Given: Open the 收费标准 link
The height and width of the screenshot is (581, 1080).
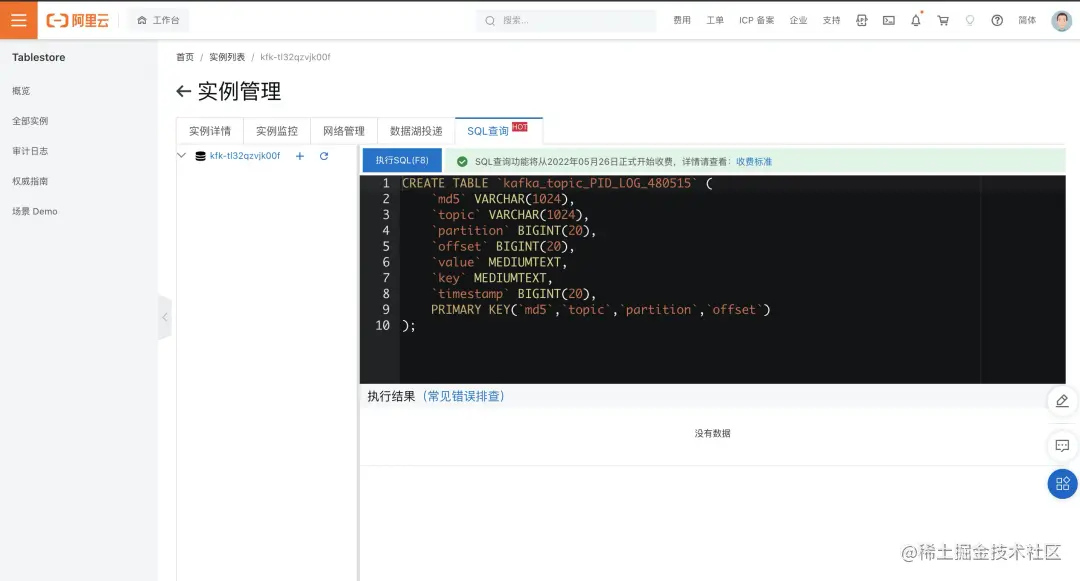Looking at the screenshot, I should coord(754,162).
